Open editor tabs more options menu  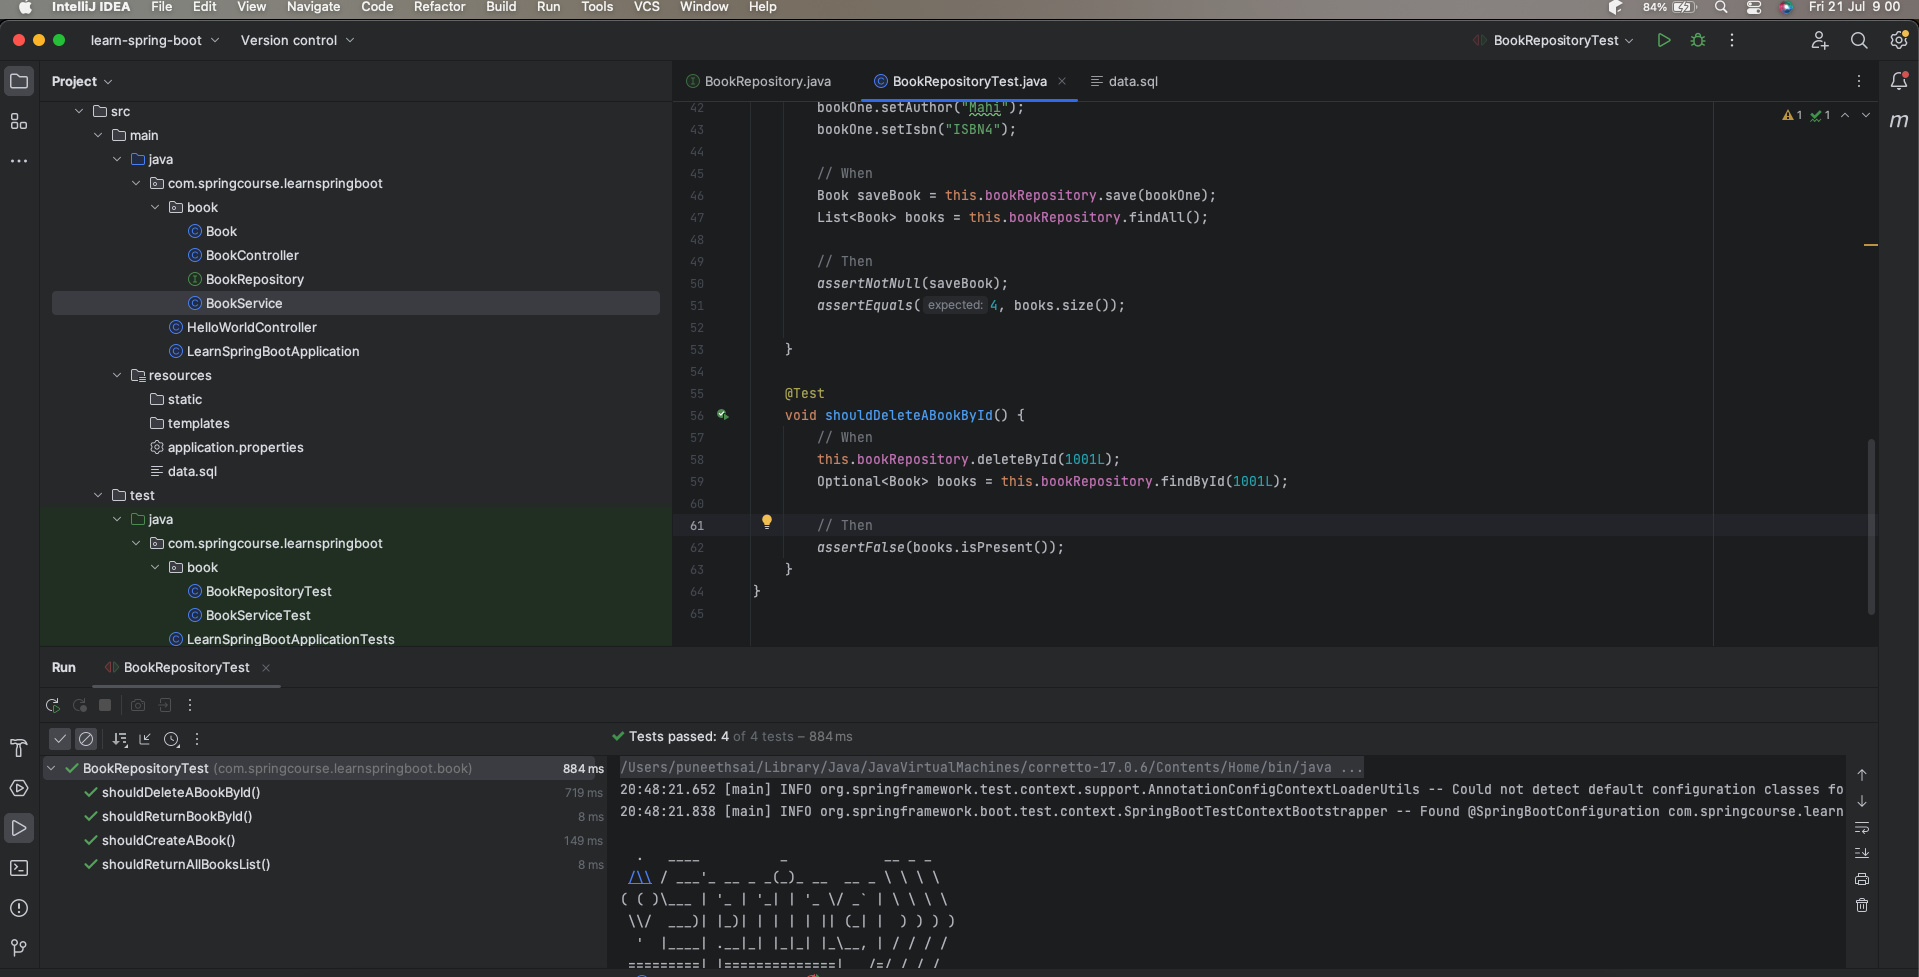tap(1859, 81)
